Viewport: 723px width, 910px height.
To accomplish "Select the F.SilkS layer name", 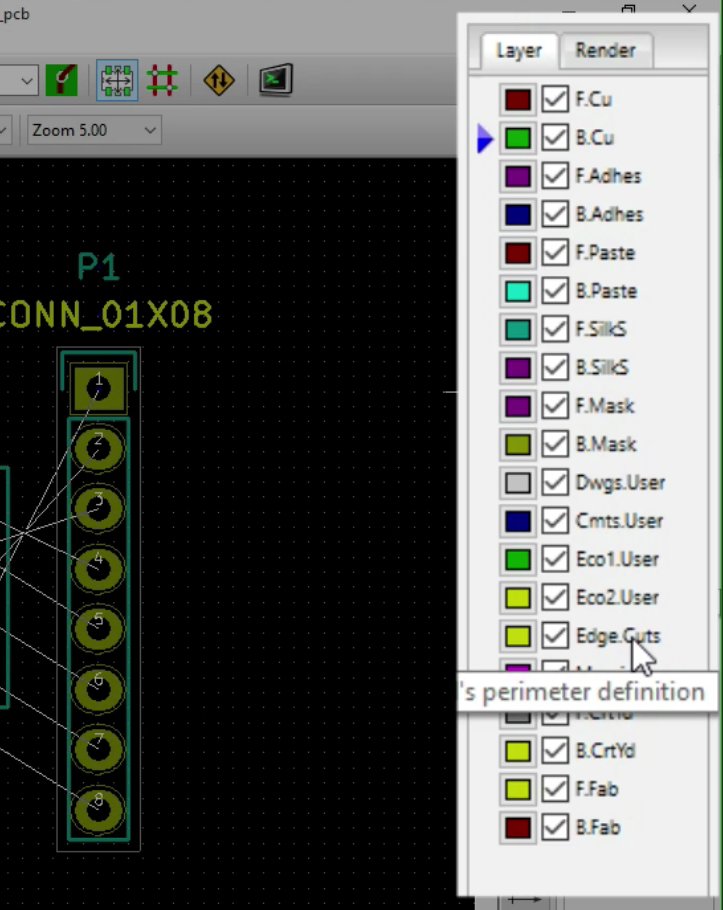I will click(x=601, y=330).
